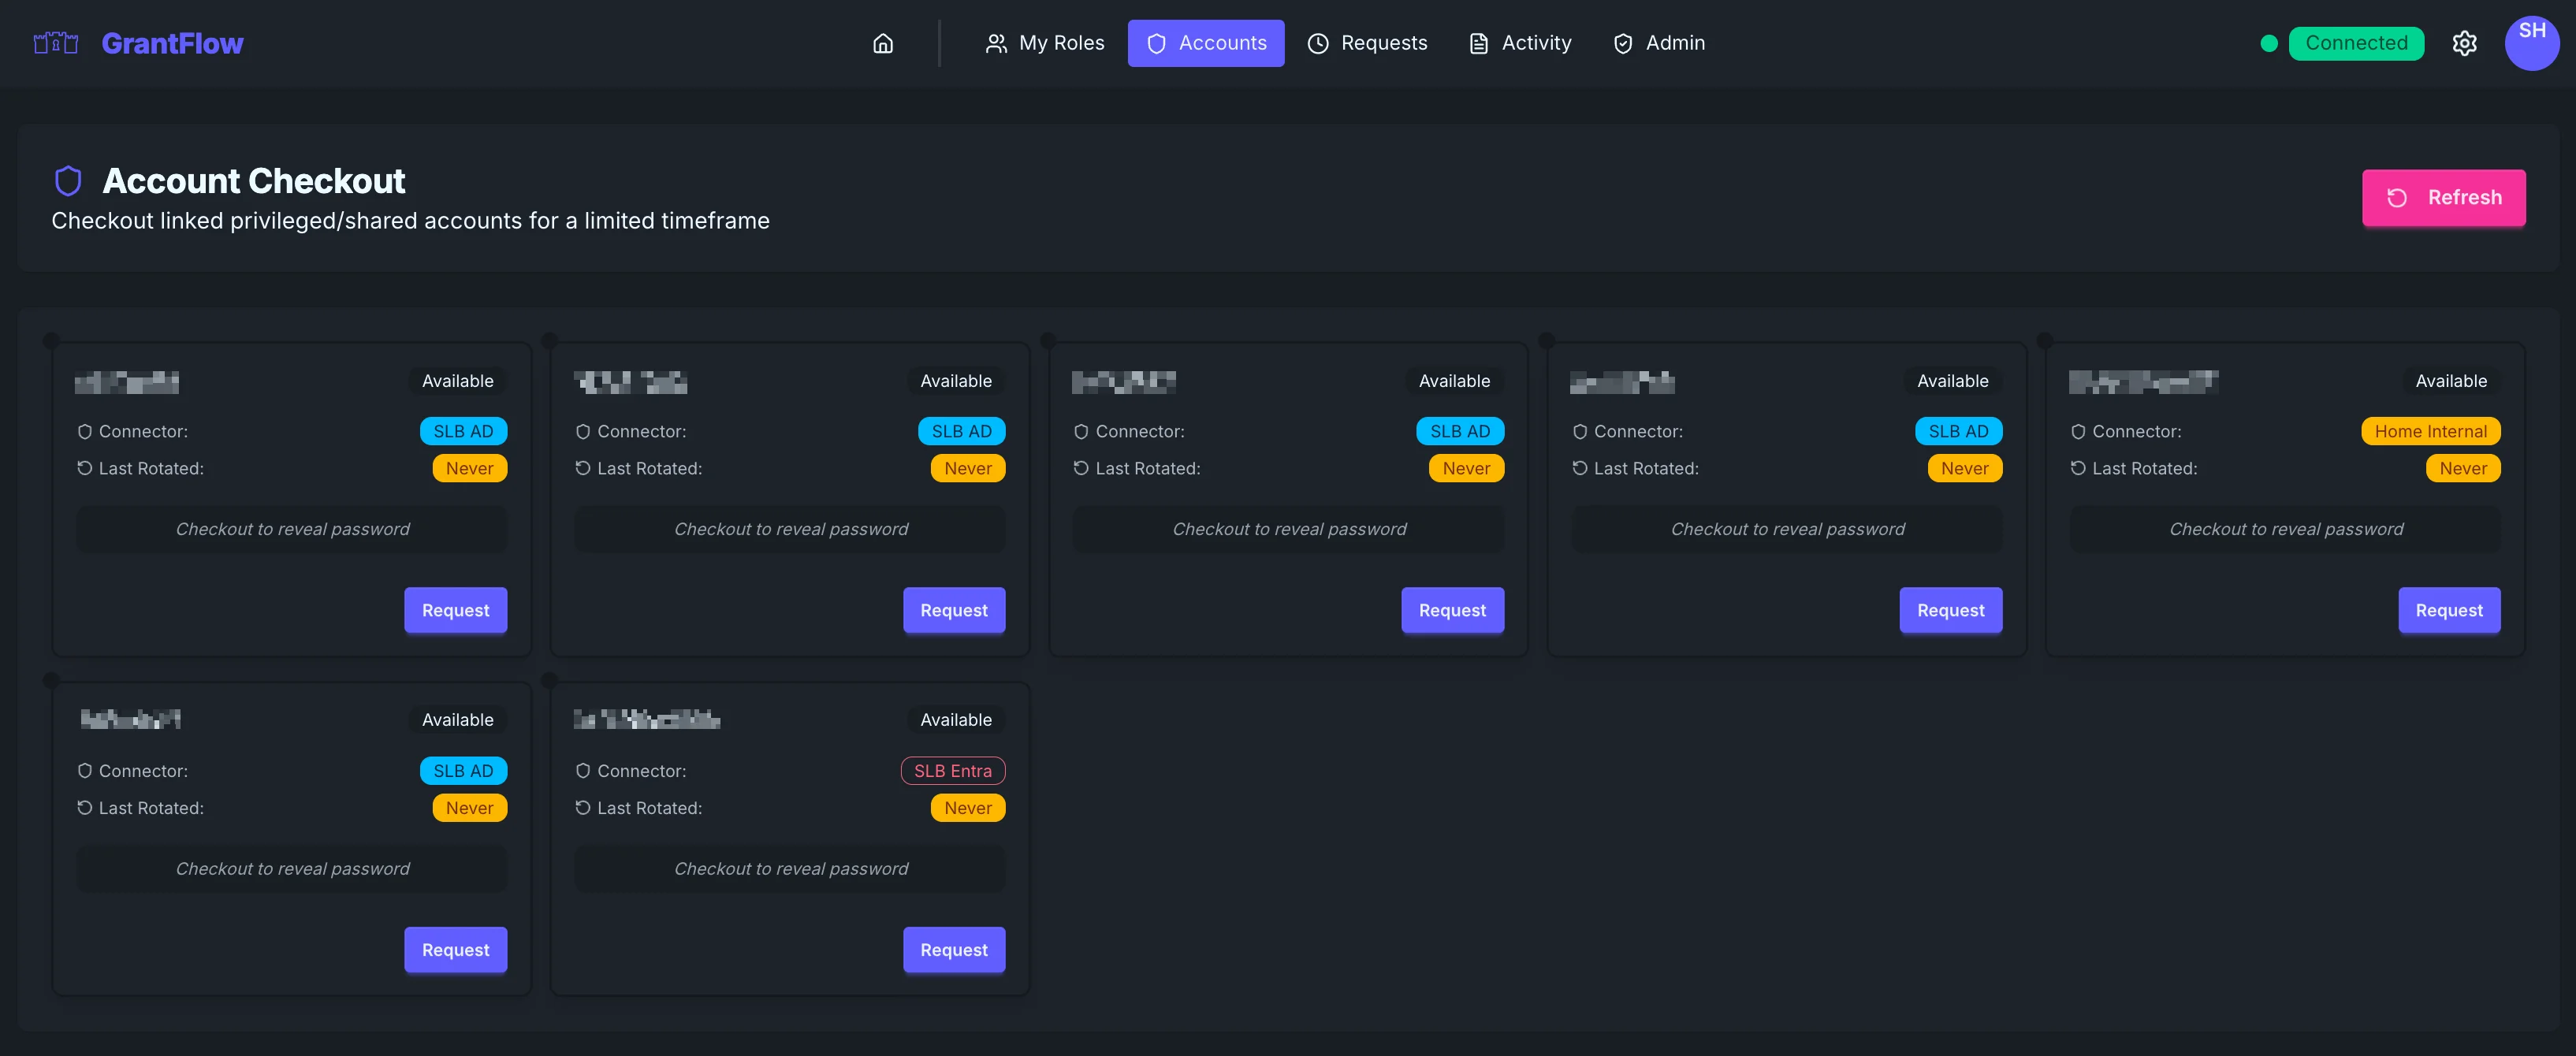Click the Connected status pill
Viewport: 2576px width, 1056px height.
coord(2356,43)
